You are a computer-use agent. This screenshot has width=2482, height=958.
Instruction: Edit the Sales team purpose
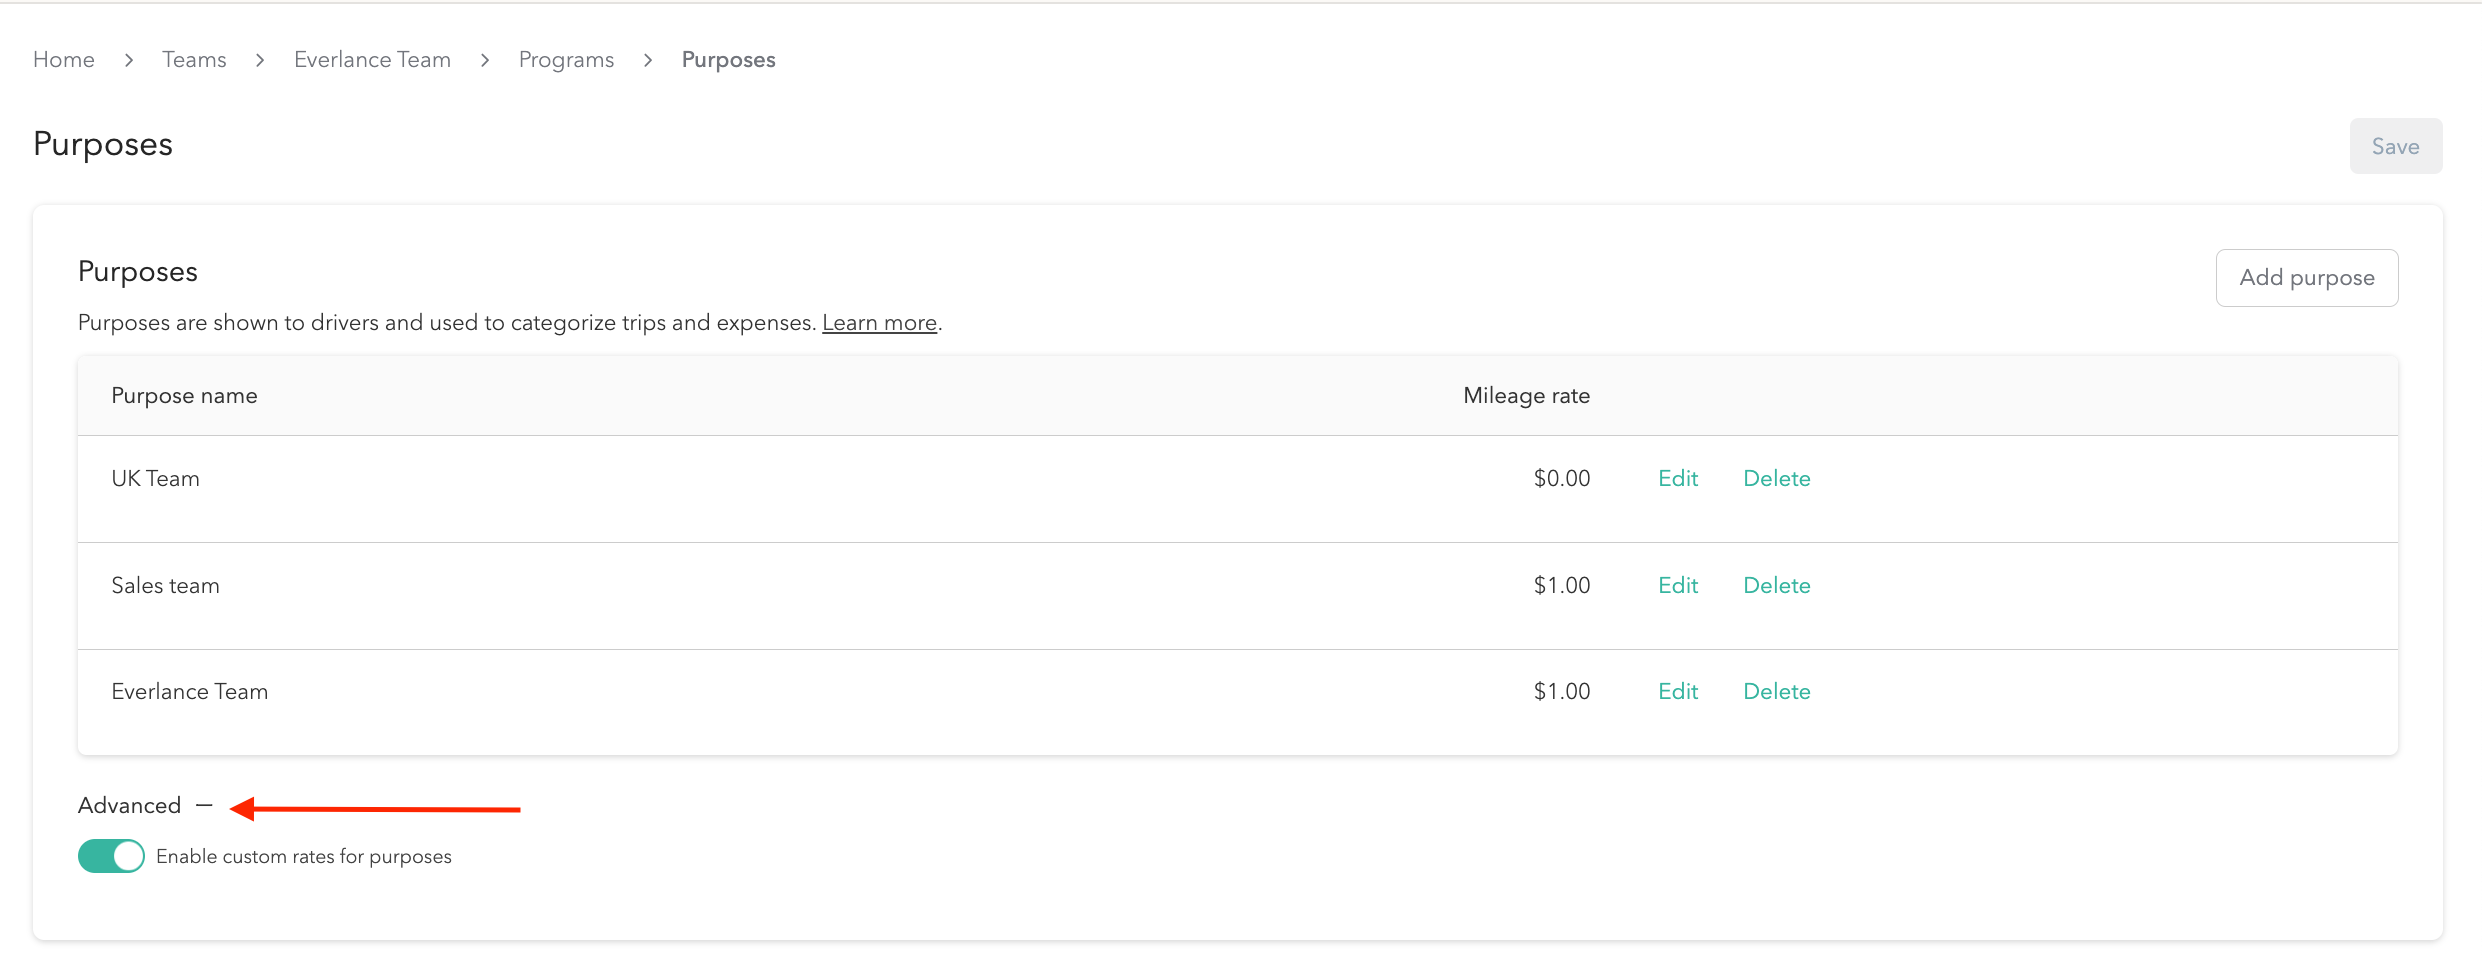click(x=1677, y=586)
